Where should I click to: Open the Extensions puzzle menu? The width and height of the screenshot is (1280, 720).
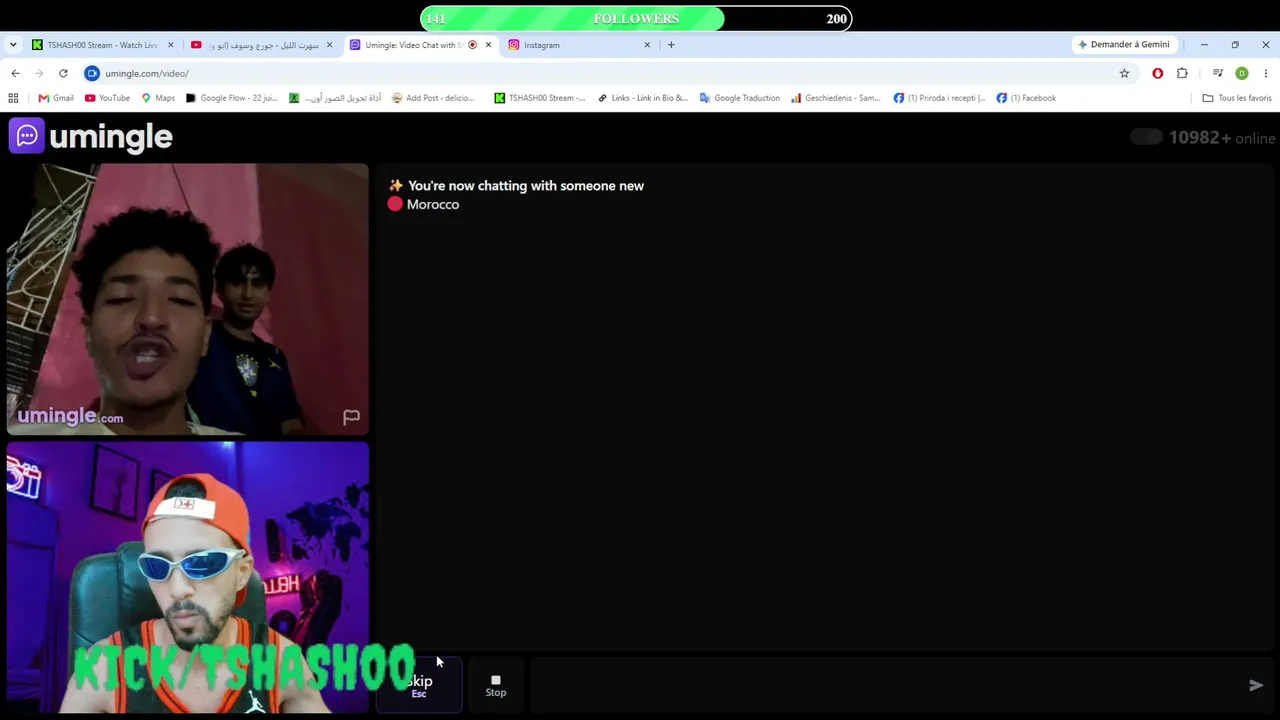tap(1182, 73)
